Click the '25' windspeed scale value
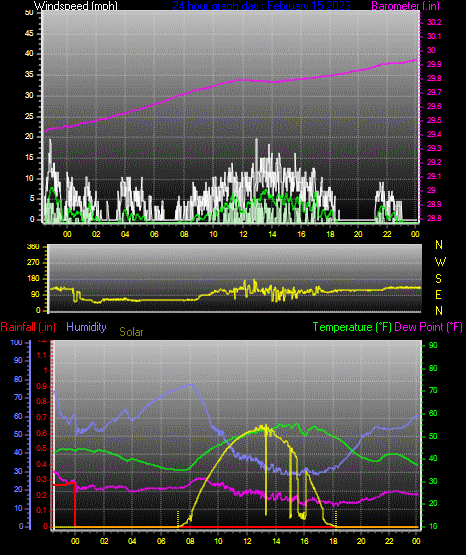This screenshot has width=466, height=555. tap(29, 116)
